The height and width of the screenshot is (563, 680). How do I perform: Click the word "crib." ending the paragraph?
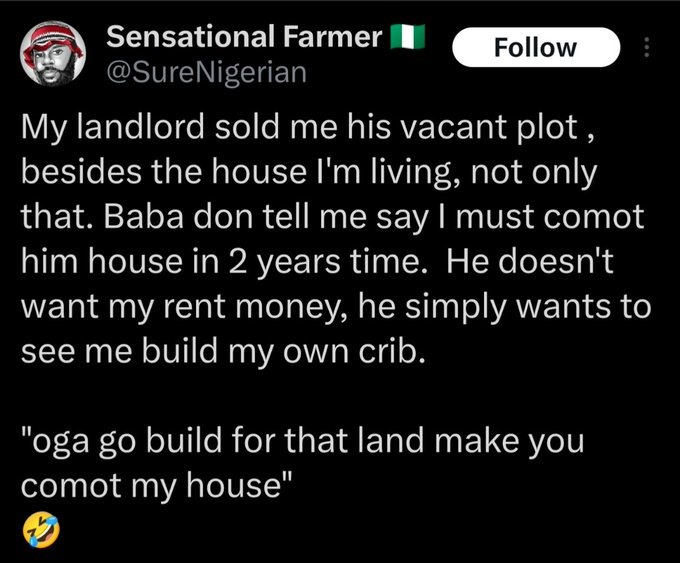pyautogui.click(x=391, y=350)
